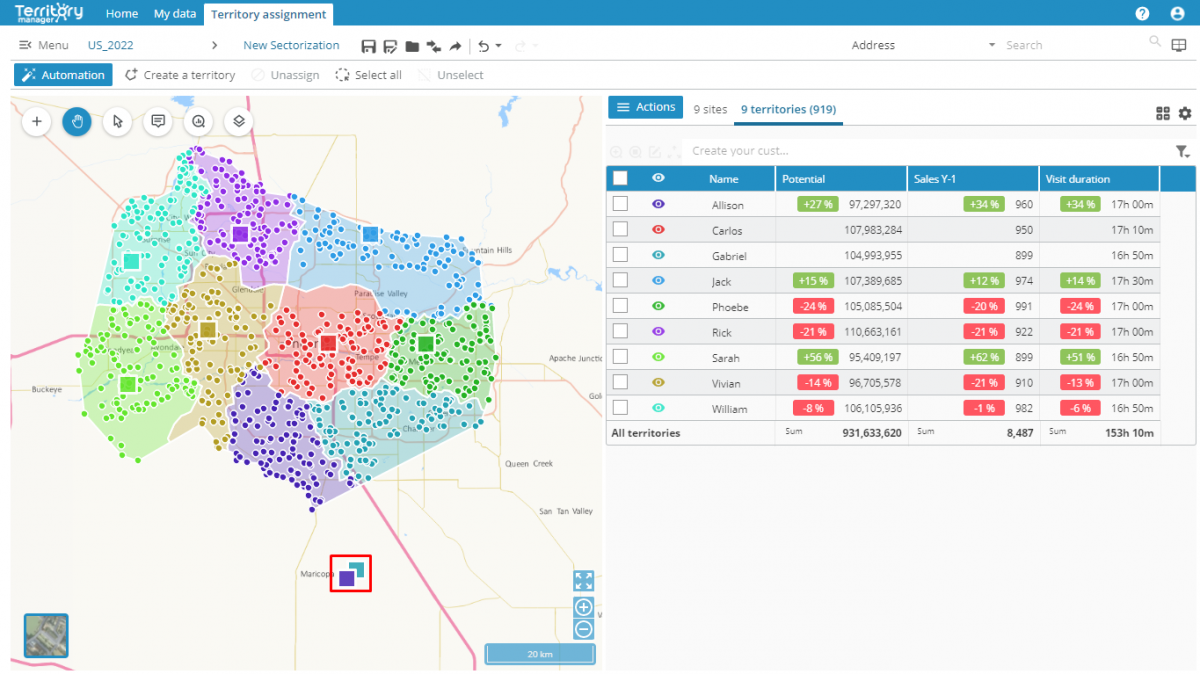Check the box for Allison's territory
Viewport: 1200px width, 674px height.
pyautogui.click(x=620, y=204)
